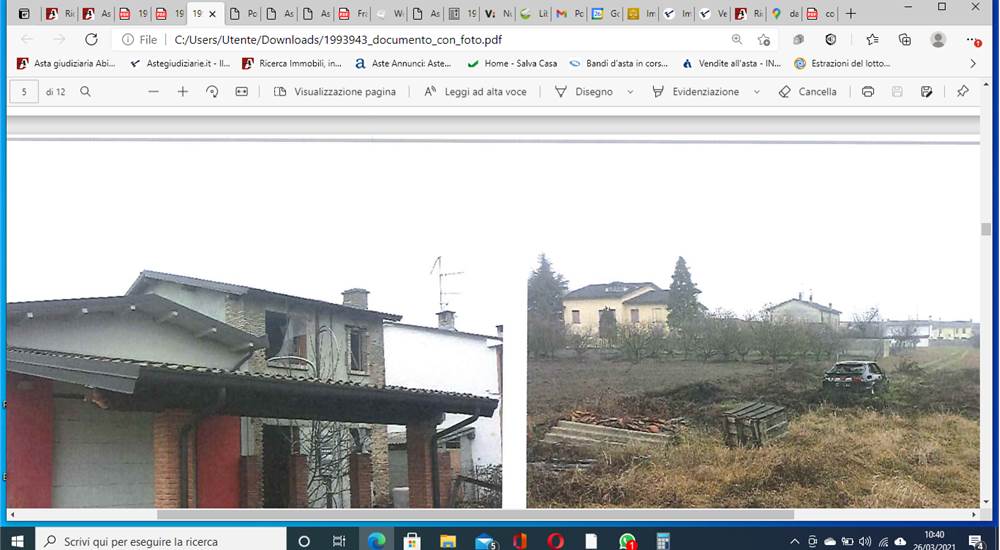Activate Leggi ad alta voce

tap(476, 92)
